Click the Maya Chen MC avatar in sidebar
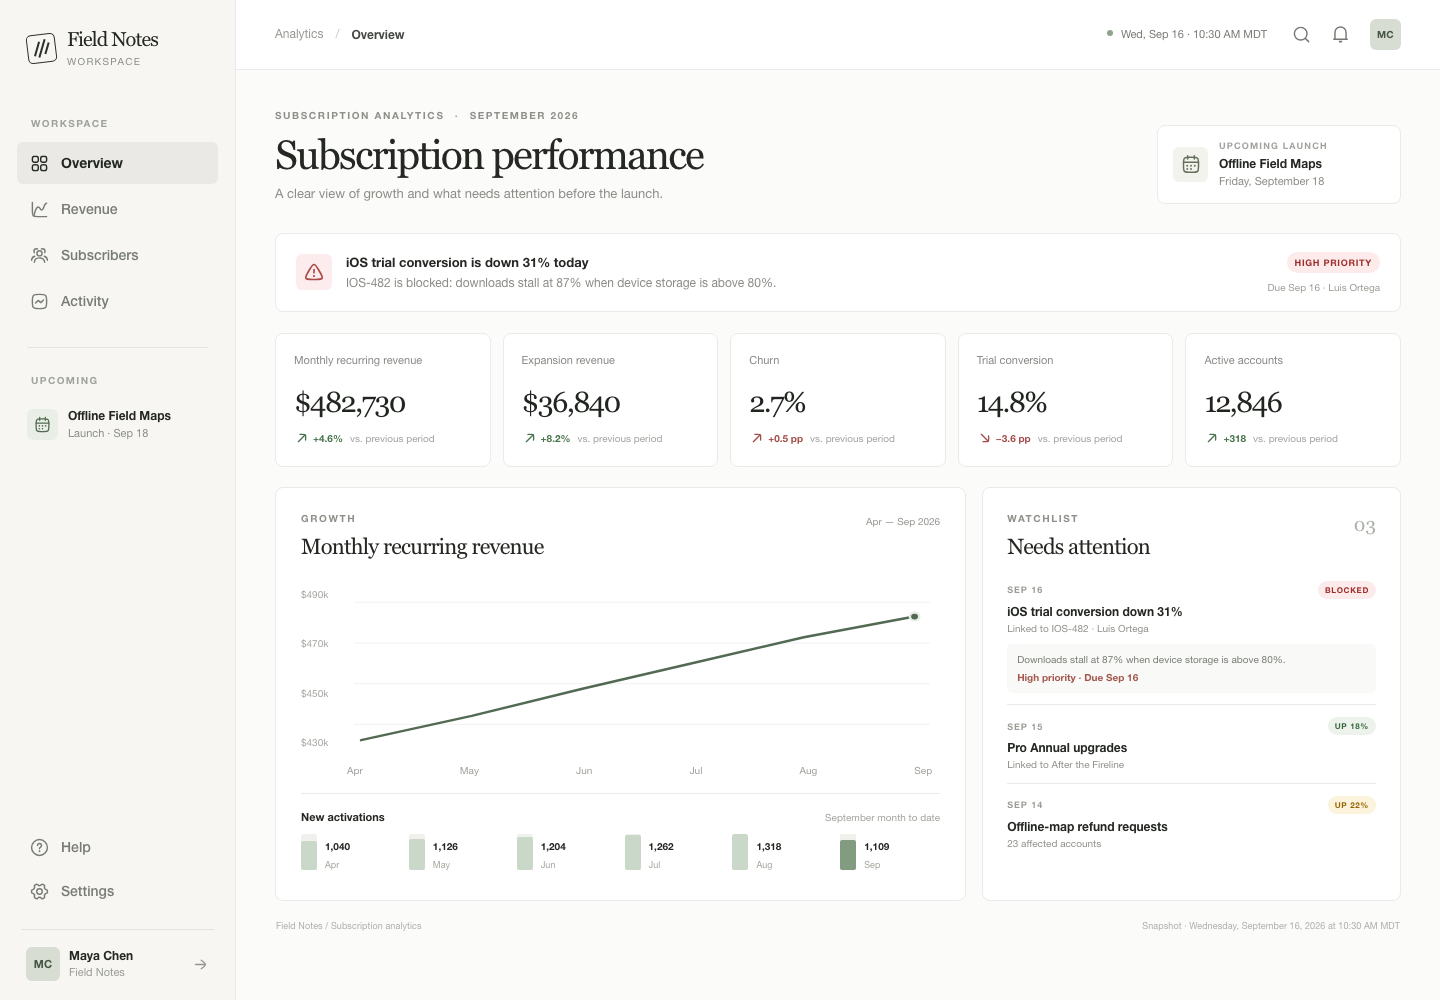1440x1000 pixels. click(x=43, y=964)
